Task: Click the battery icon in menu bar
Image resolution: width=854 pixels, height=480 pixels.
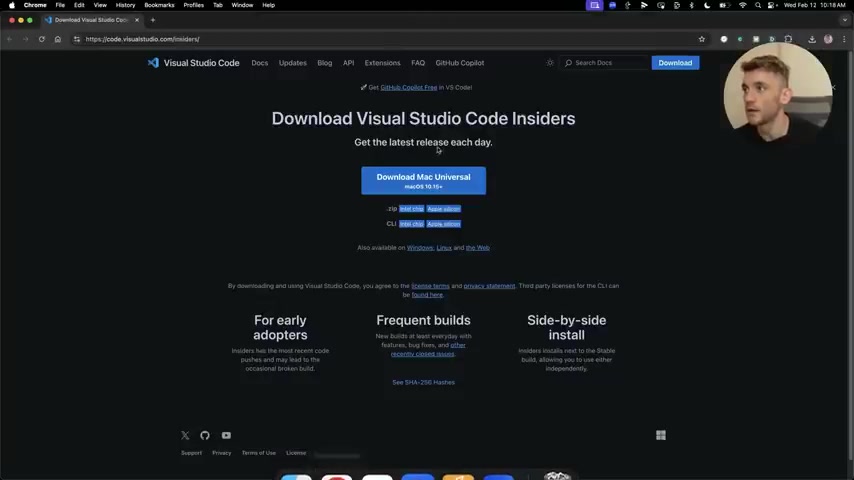Action: pos(724,5)
